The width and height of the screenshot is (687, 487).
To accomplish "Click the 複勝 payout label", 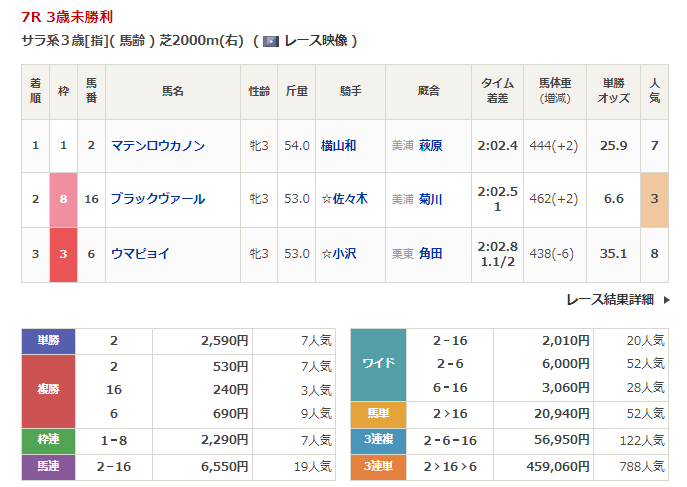I will (x=48, y=390).
